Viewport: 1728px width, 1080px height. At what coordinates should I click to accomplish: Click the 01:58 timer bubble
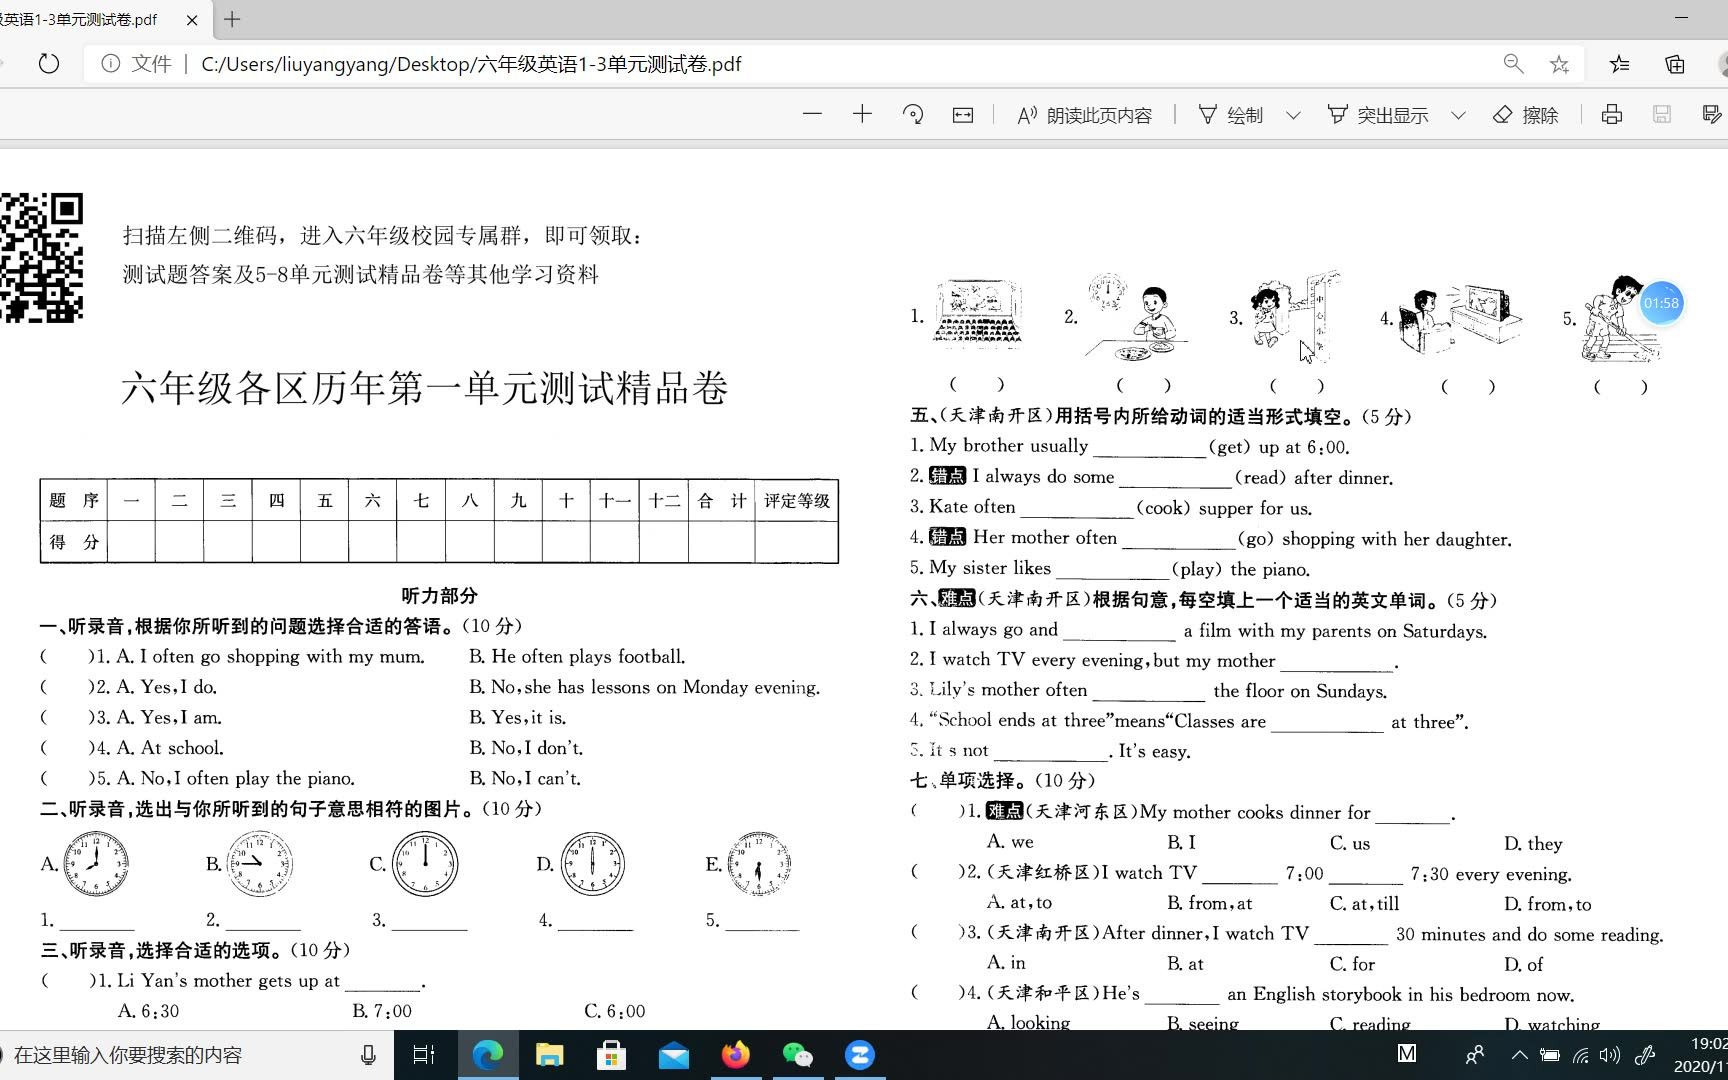tap(1661, 303)
